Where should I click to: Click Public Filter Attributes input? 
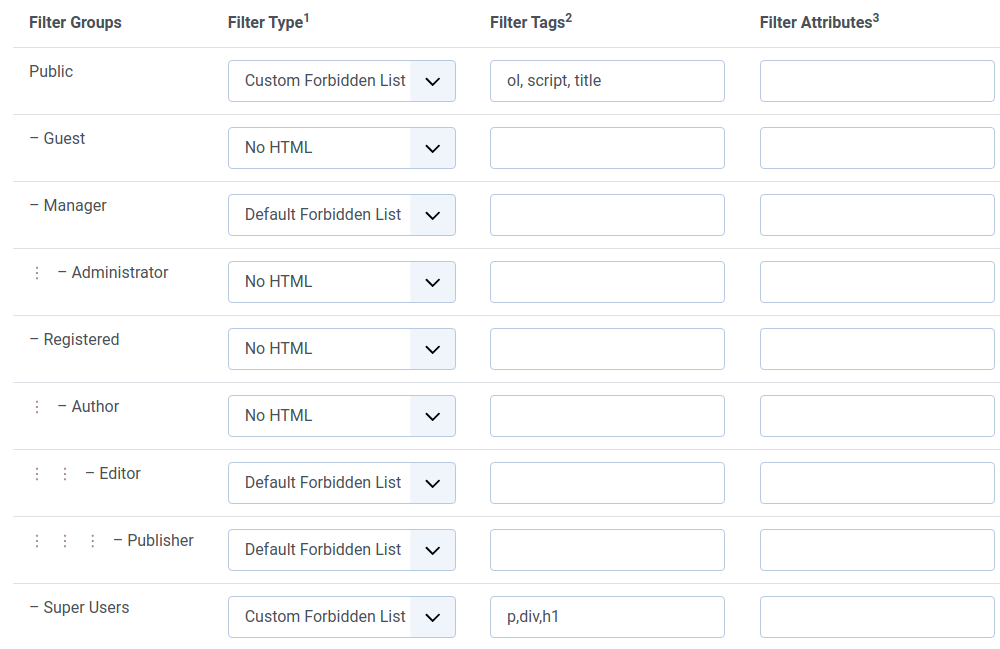877,81
